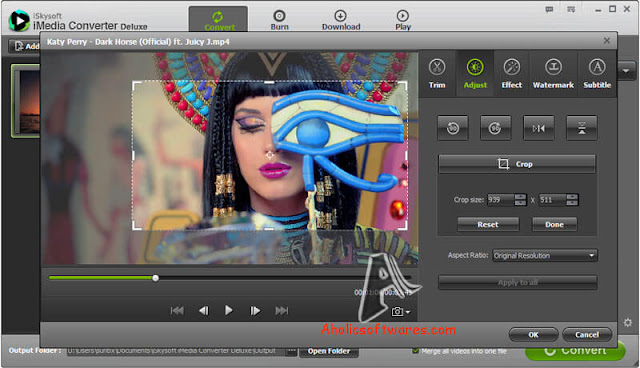Rotate video 90 degrees clockwise
The image size is (640, 368).
pyautogui.click(x=496, y=128)
